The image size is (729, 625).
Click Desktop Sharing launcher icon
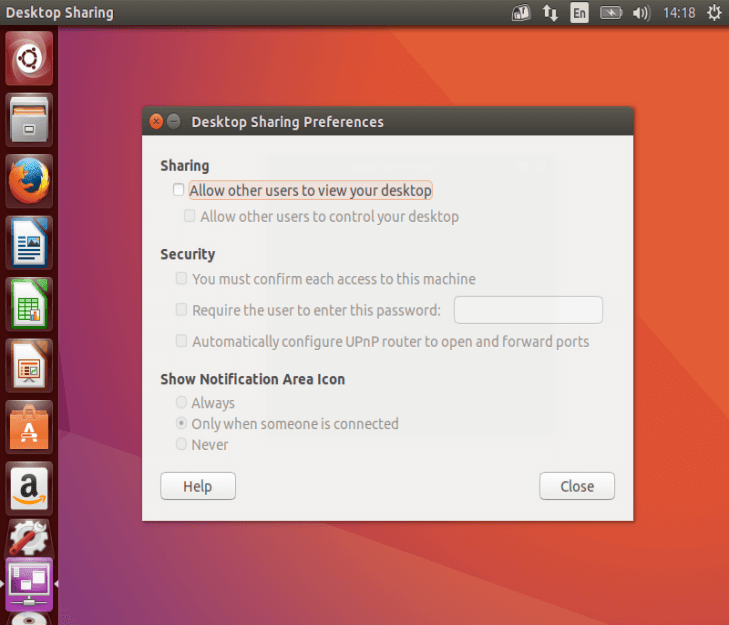coord(29,584)
